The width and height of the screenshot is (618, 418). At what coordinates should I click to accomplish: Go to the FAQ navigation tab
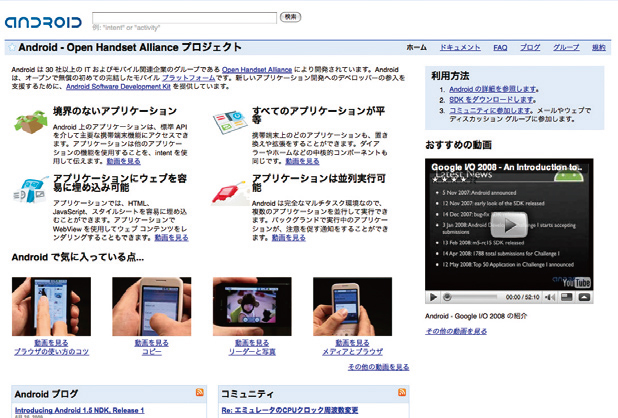[x=500, y=47]
